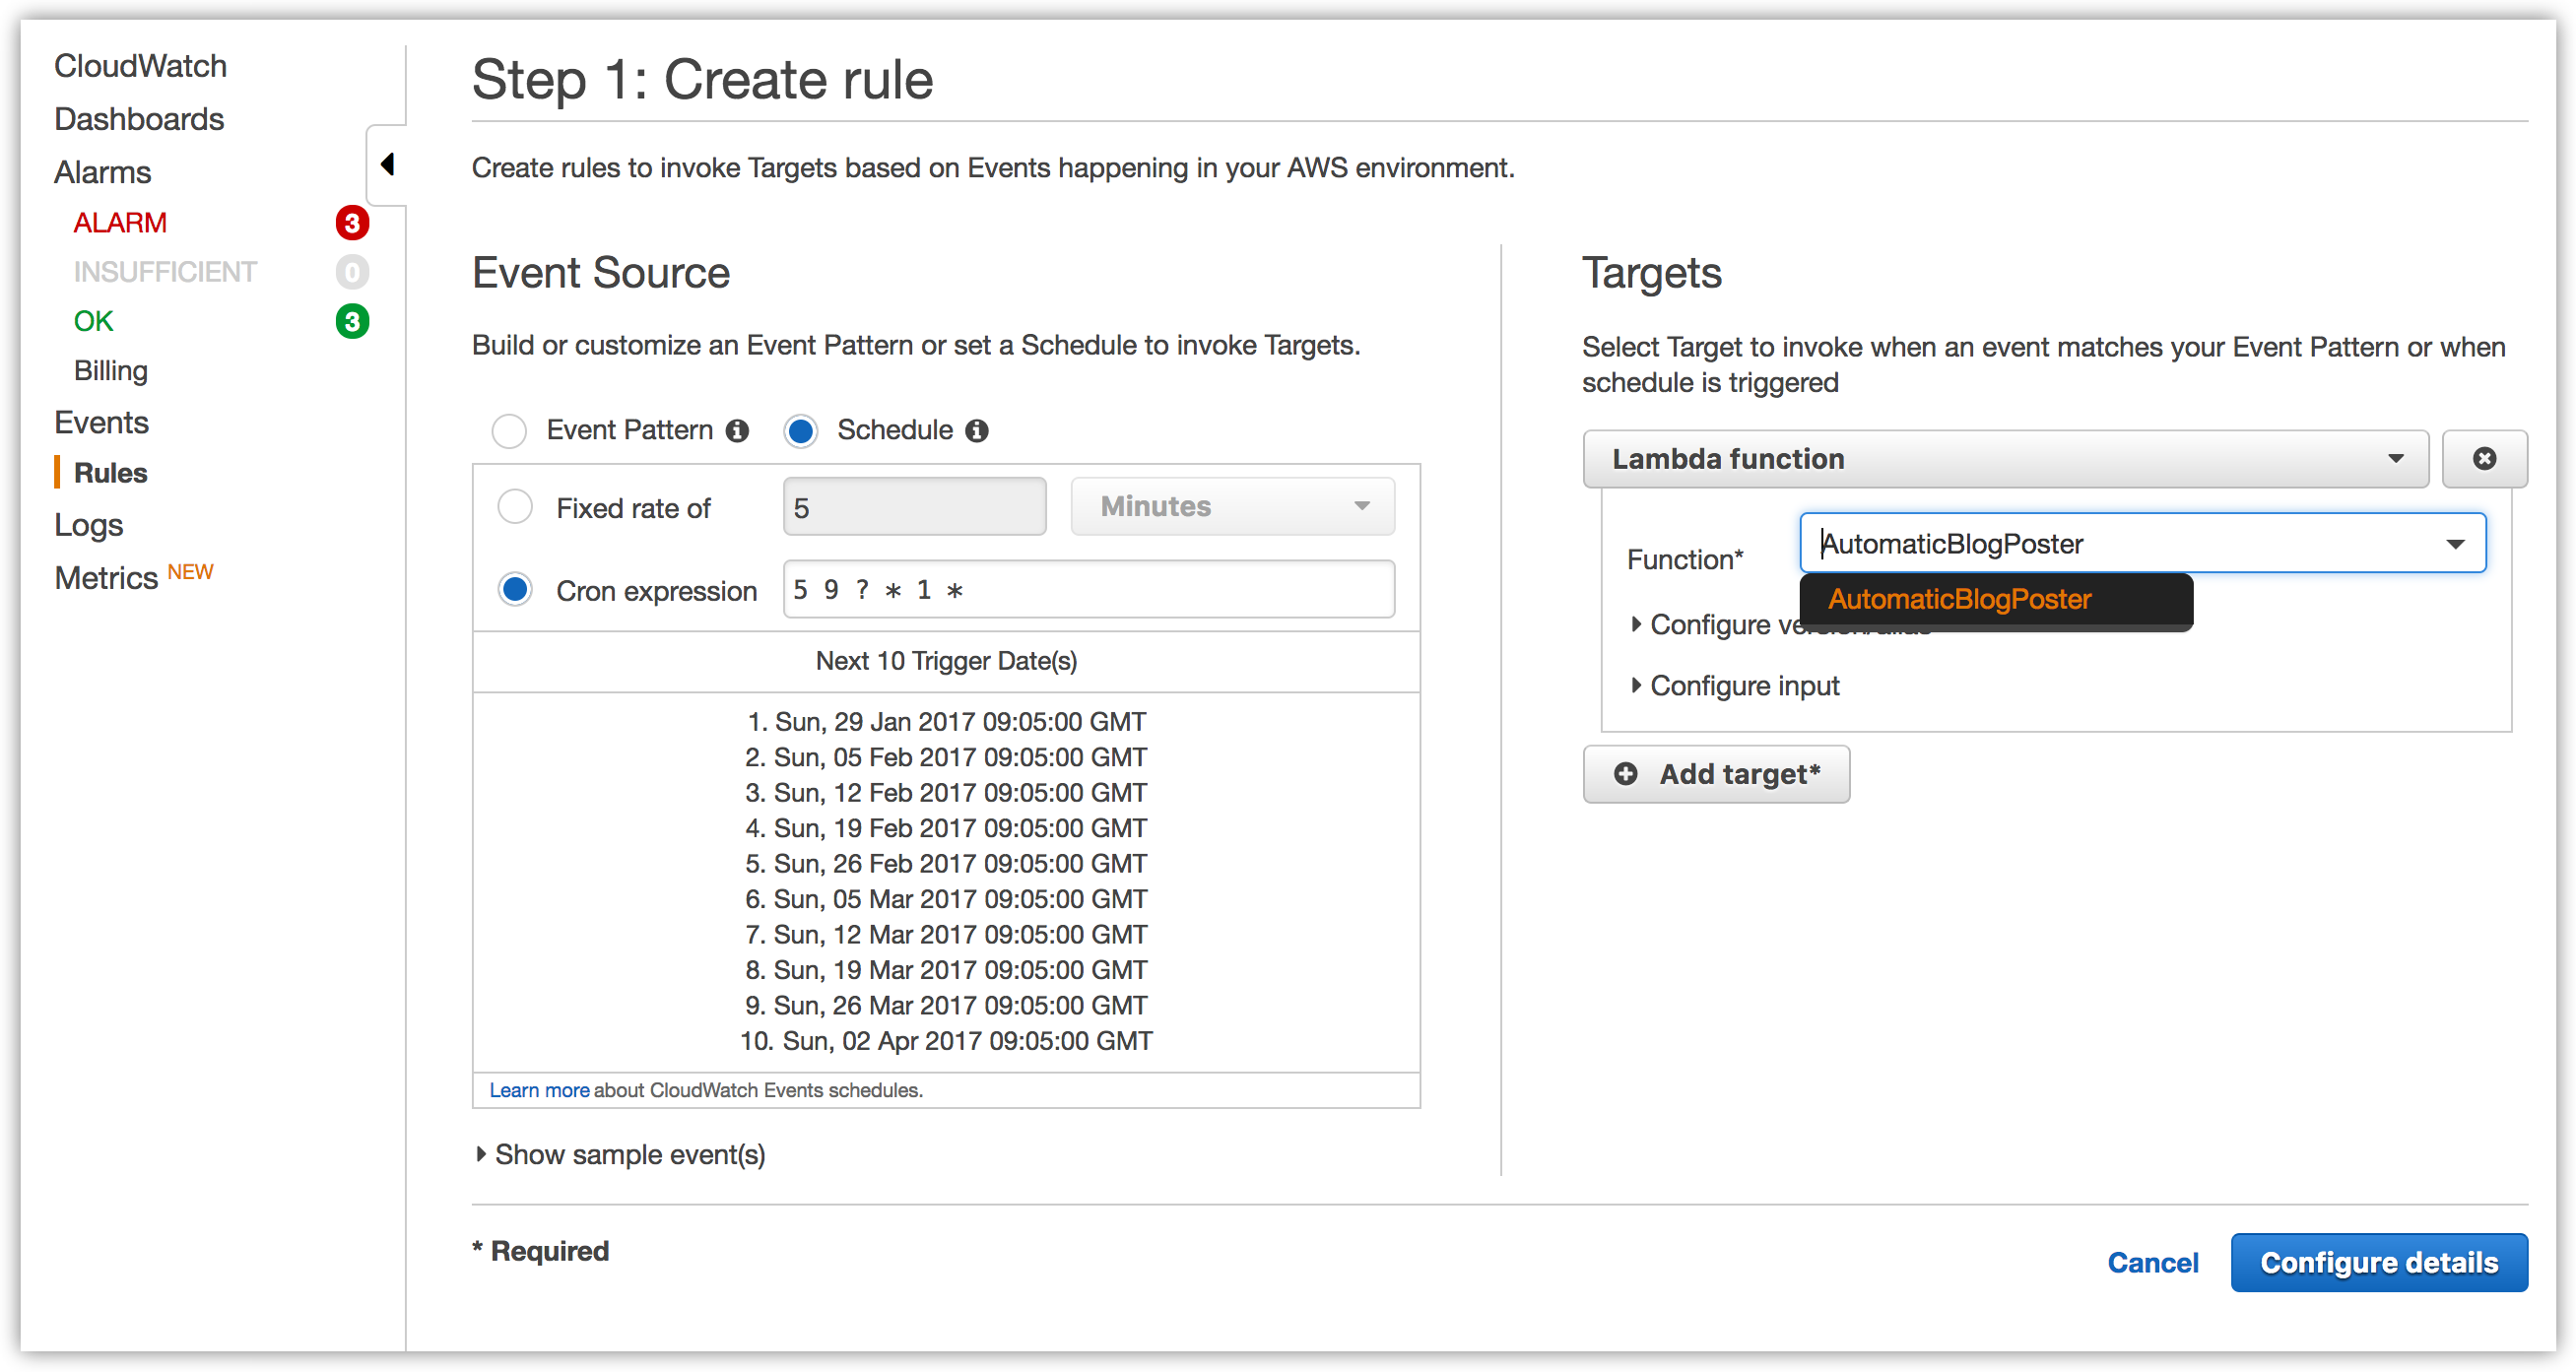Remove the target with the X icon

point(2483,459)
